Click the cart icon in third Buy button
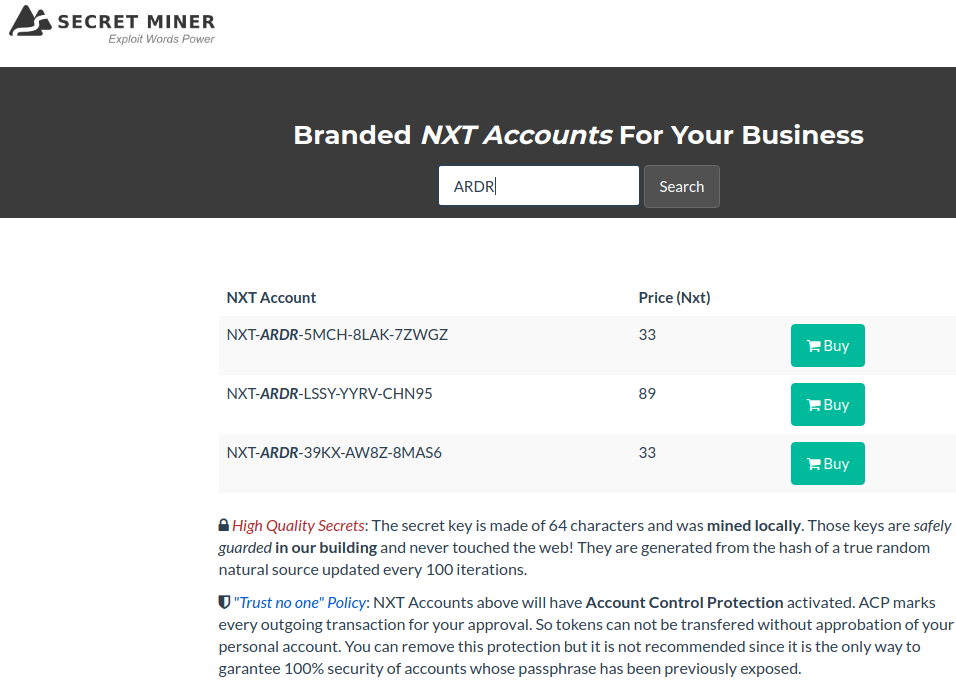This screenshot has height=683, width=956. [x=813, y=465]
